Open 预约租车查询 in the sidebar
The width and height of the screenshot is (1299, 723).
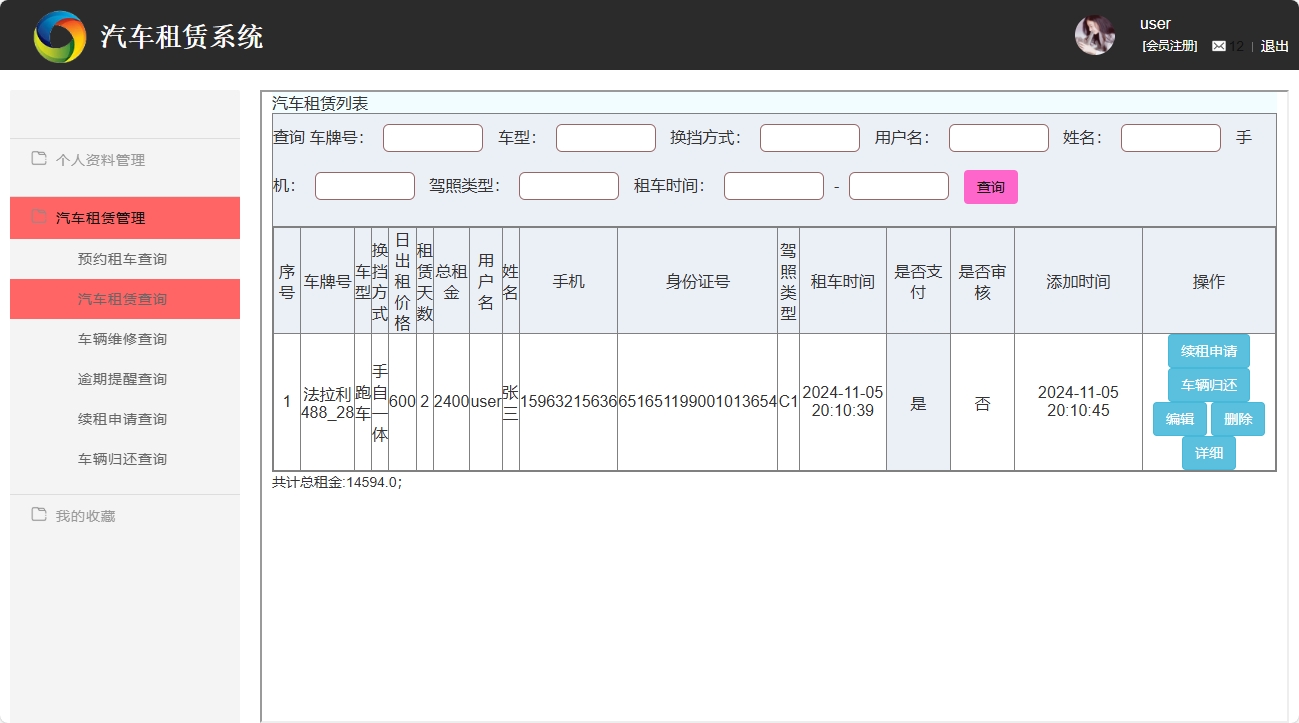122,259
